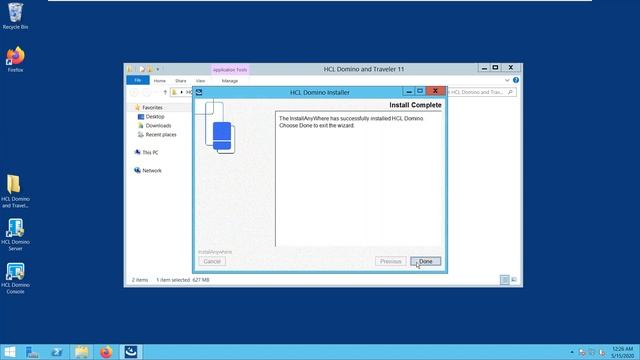The height and width of the screenshot is (360, 640).
Task: Switch Explorer to large icons view
Action: 514,280
